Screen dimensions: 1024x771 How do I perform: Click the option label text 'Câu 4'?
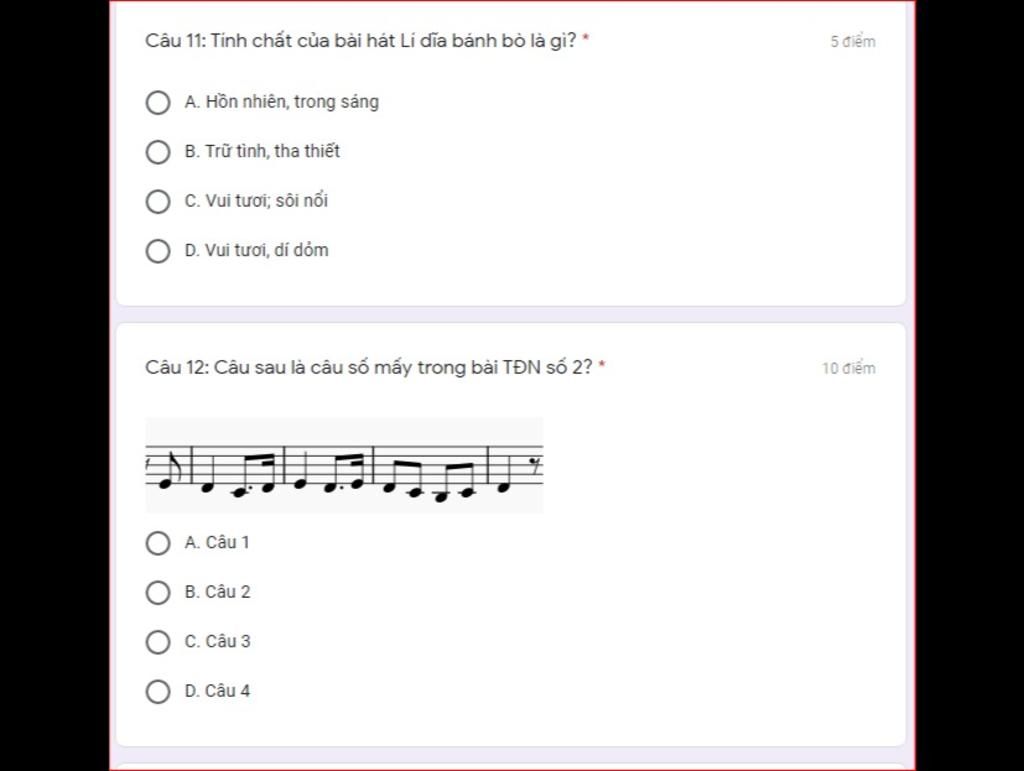click(228, 691)
